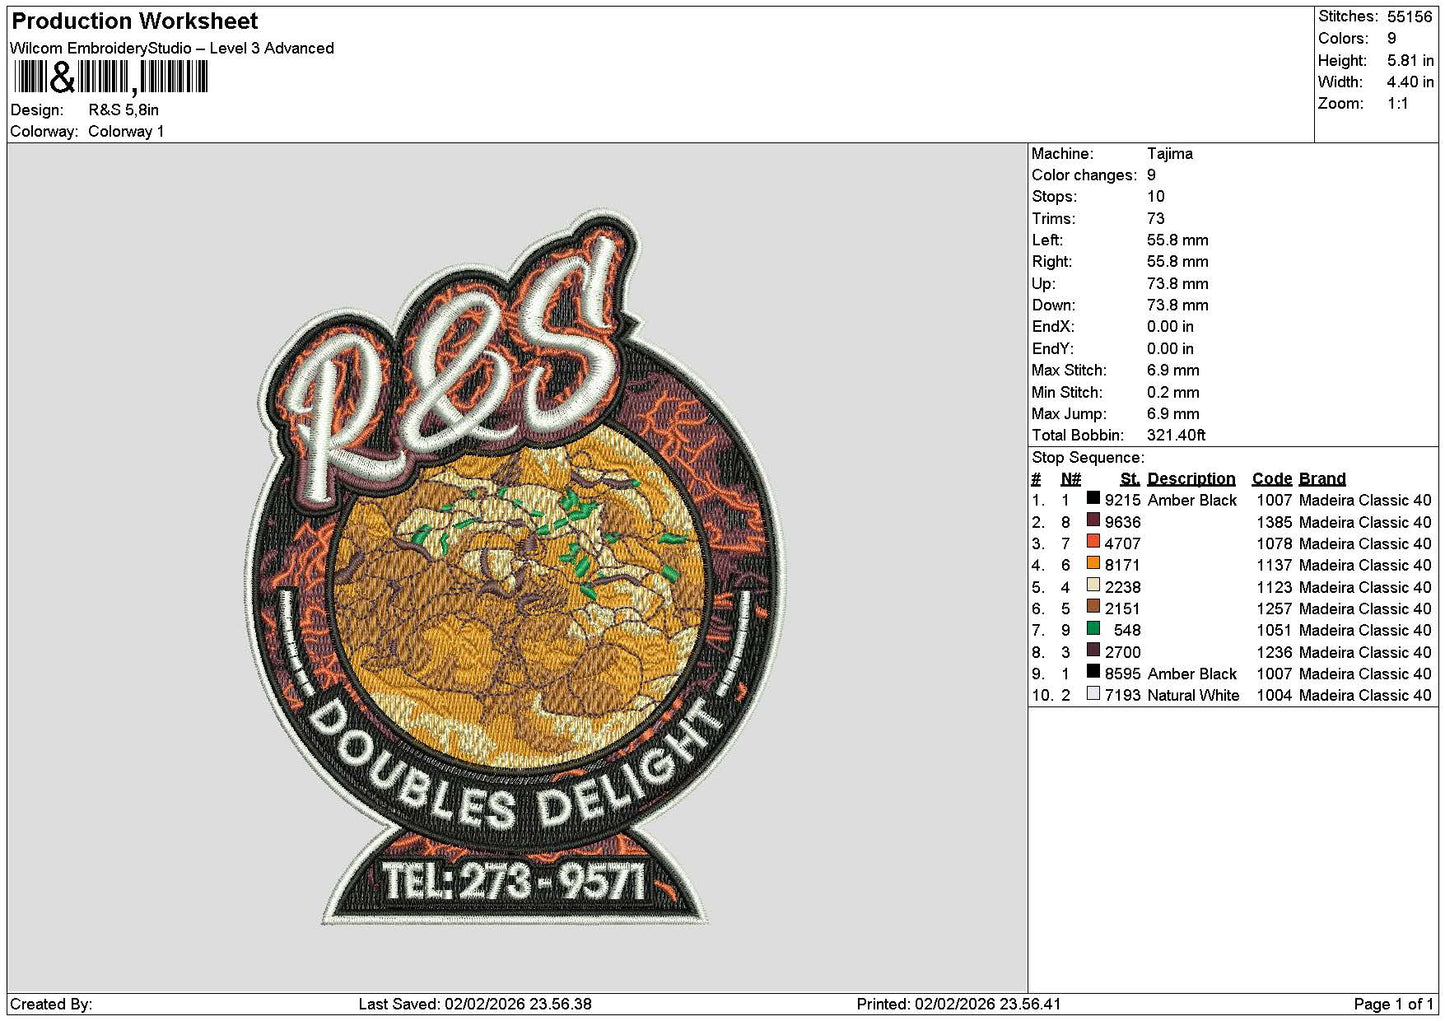This screenshot has width=1445, height=1021.
Task: Click thread code 1051 in row 7
Action: (x=1274, y=630)
